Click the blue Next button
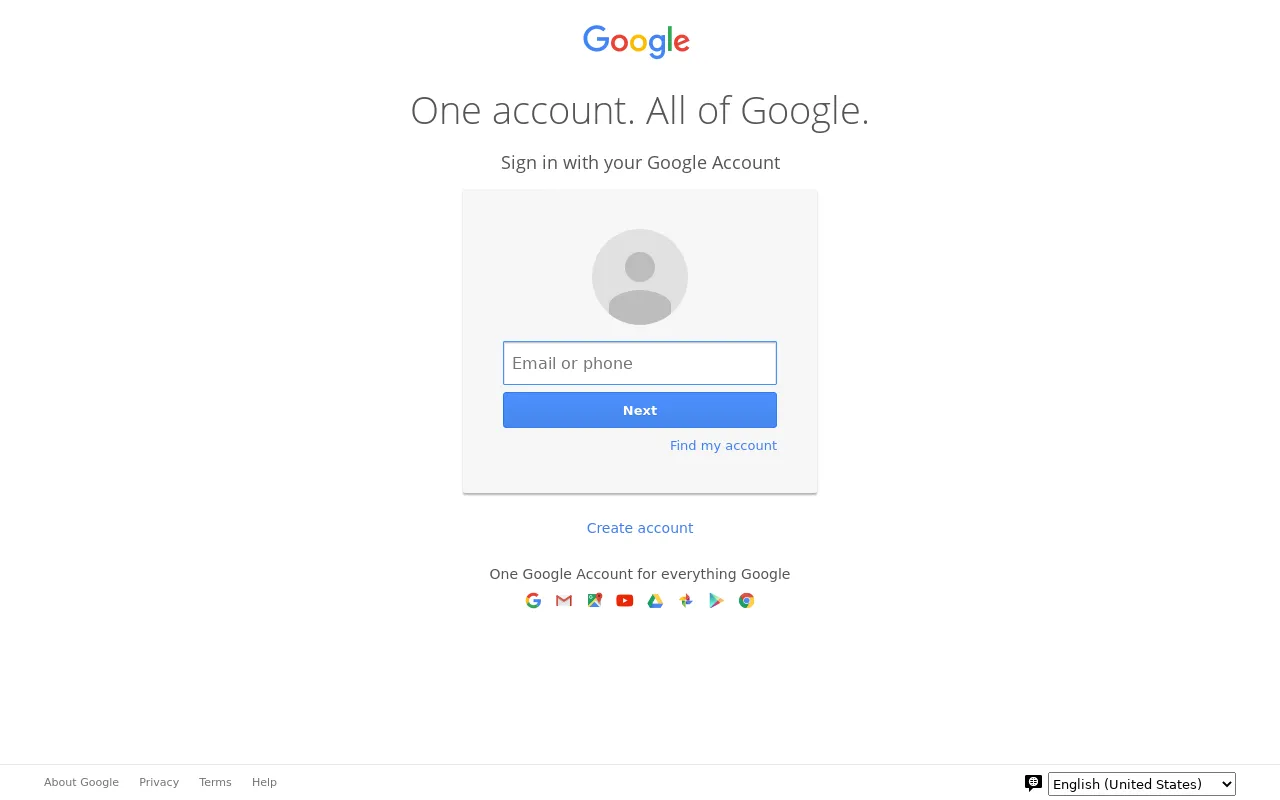This screenshot has height=800, width=1280. point(640,410)
